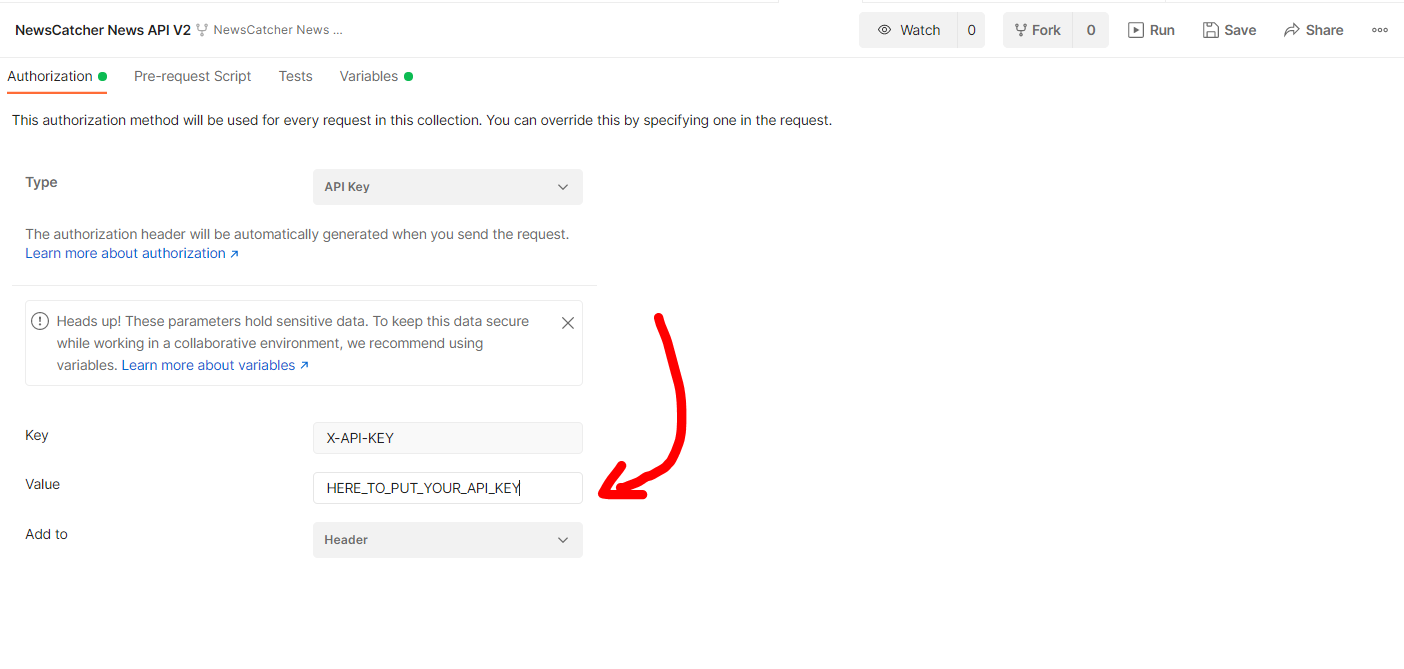Dismiss the Heads up warning banner
Image resolution: width=1404 pixels, height=669 pixels.
568,323
